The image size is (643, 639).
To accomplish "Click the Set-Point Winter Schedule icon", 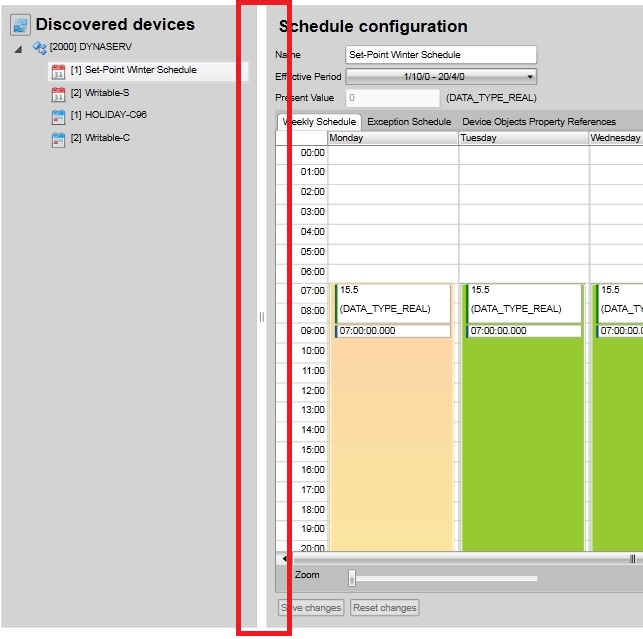I will click(58, 71).
